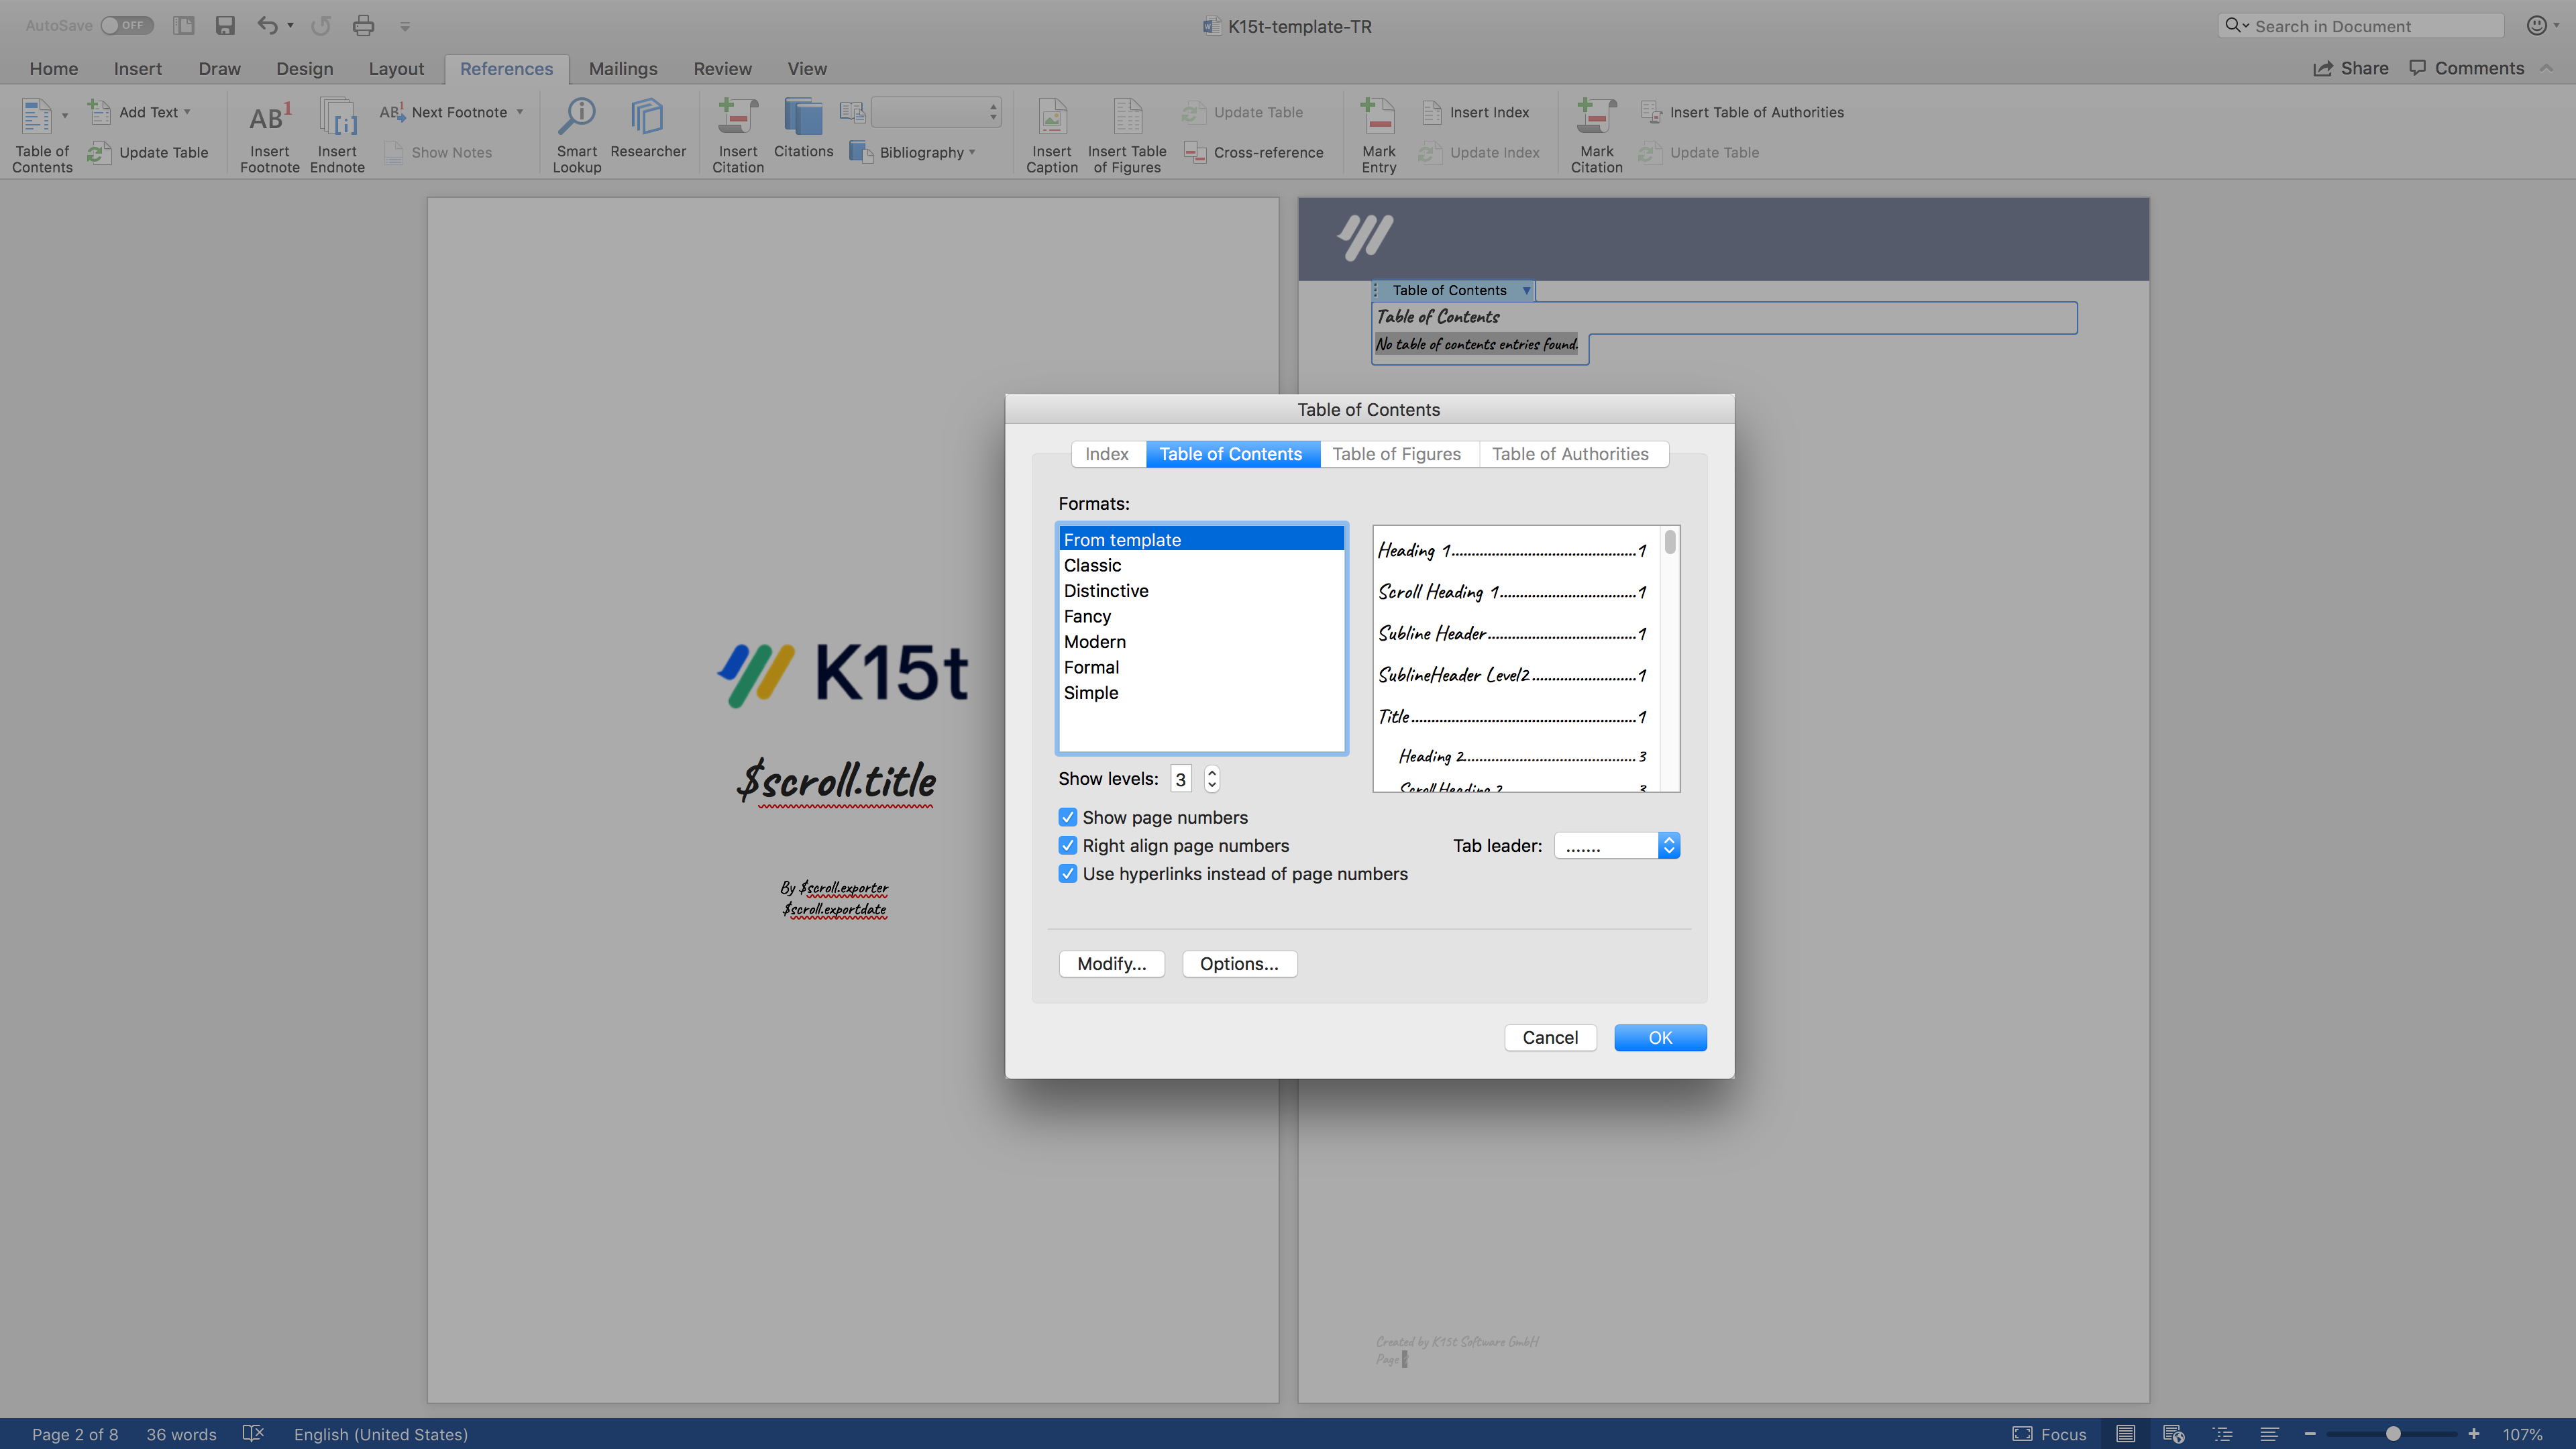
Task: Click the Print icon in title bar
Action: [363, 26]
